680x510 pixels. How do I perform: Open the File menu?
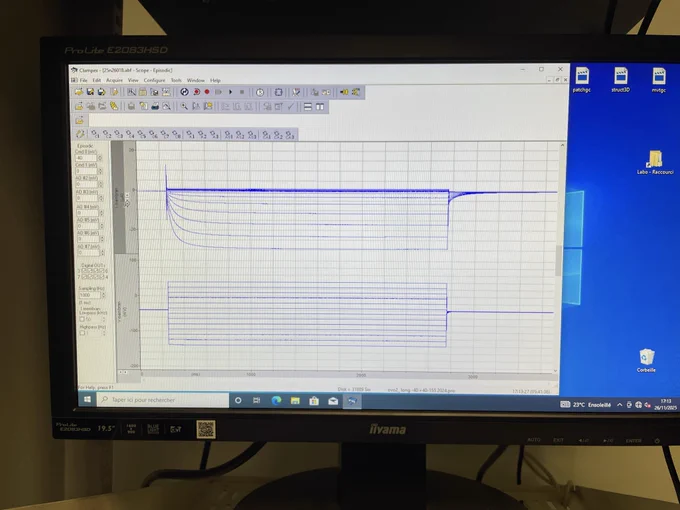83,80
